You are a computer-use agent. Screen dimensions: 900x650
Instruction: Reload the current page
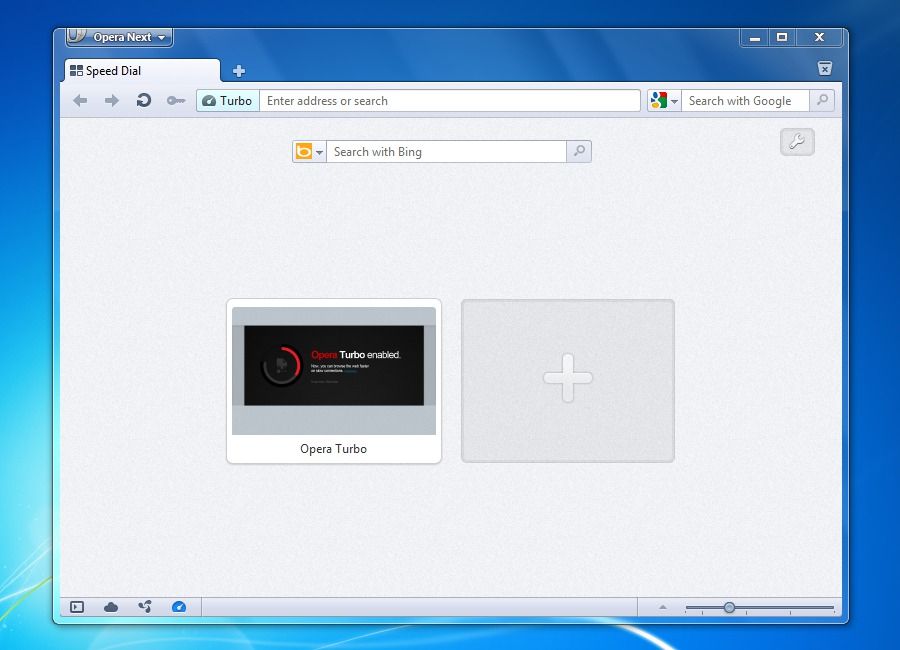click(145, 100)
